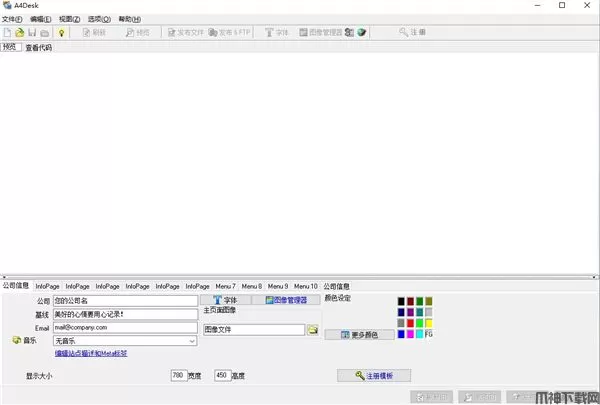Click the icon left of the toolbar globe

tap(349, 33)
